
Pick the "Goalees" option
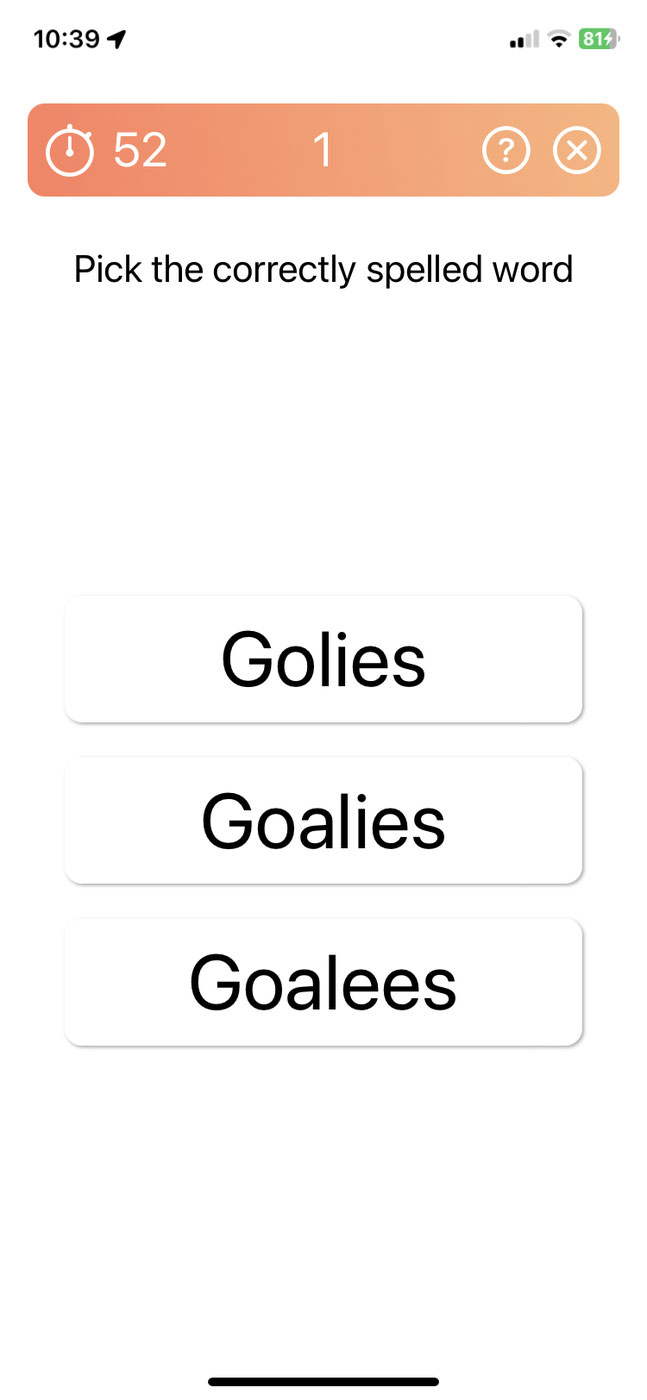323,982
